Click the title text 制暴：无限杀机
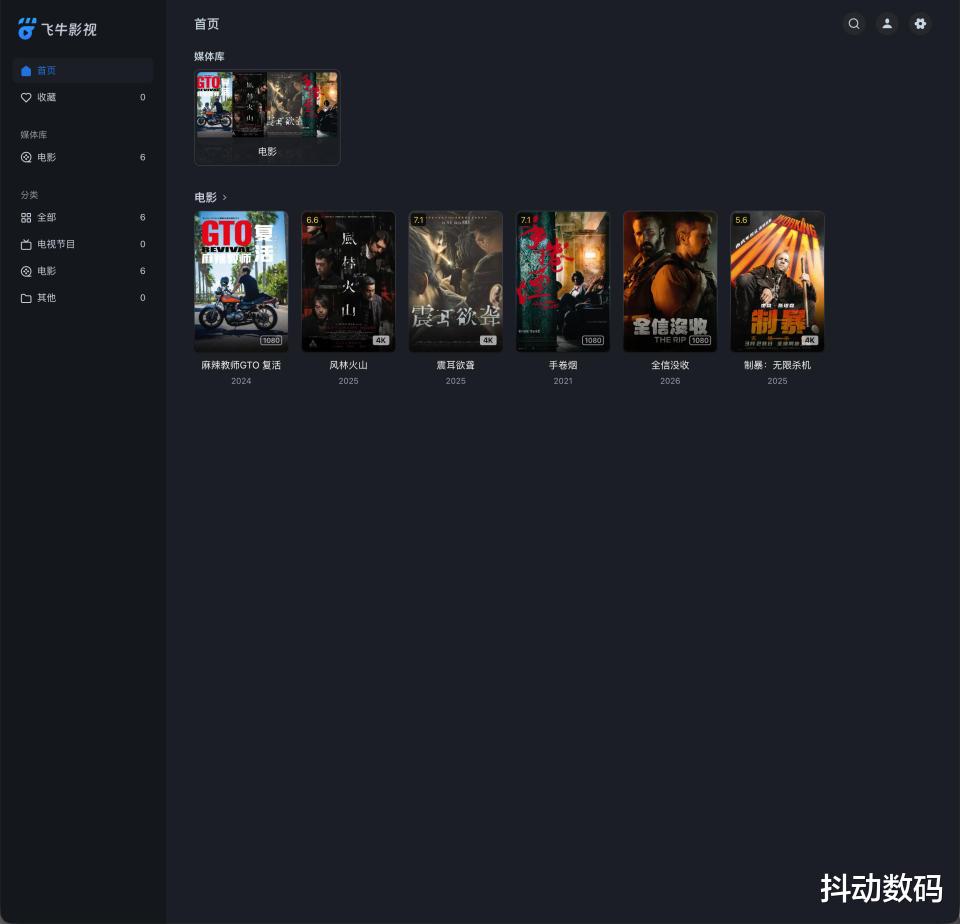Screen dimensions: 960x924 pyautogui.click(x=778, y=365)
